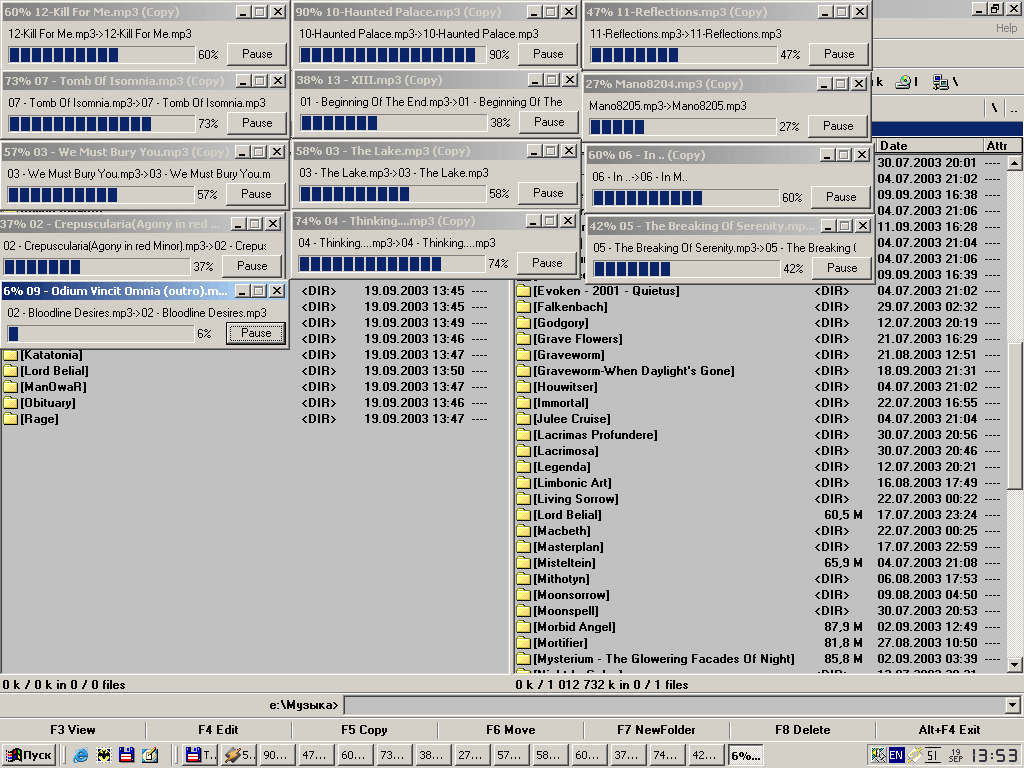Click the folder icon next to [Godgory]
1024x768 pixels.
click(523, 323)
